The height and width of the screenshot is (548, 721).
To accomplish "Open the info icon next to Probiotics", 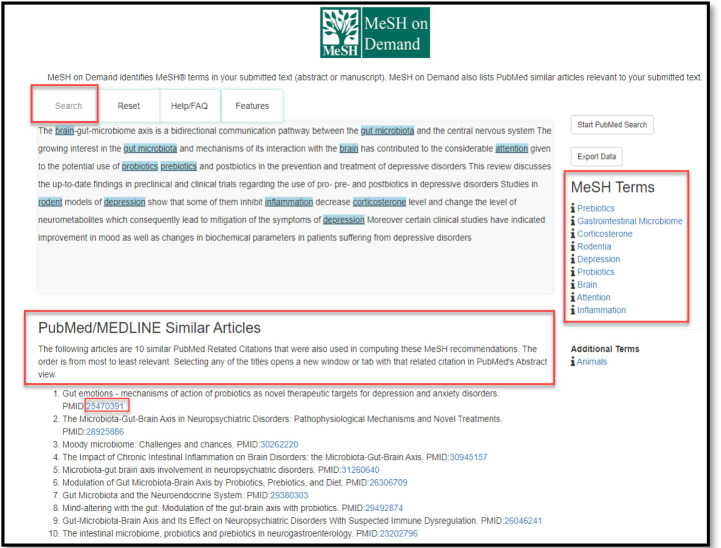I will coord(573,272).
